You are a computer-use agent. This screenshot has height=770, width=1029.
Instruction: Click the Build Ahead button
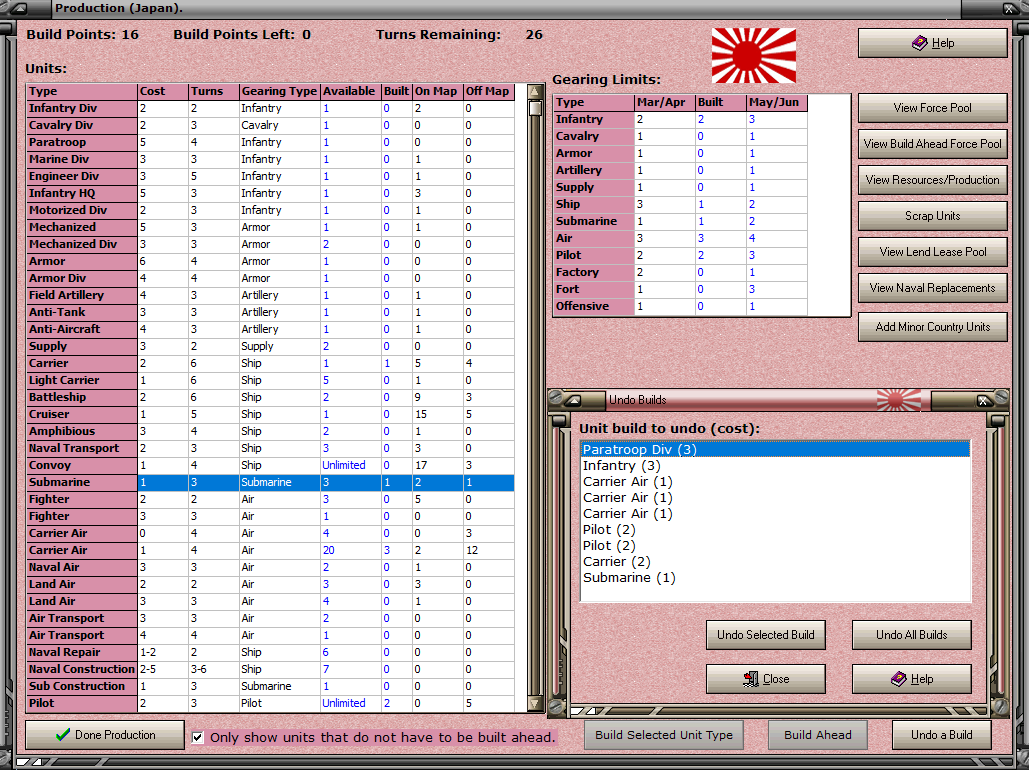pos(818,735)
